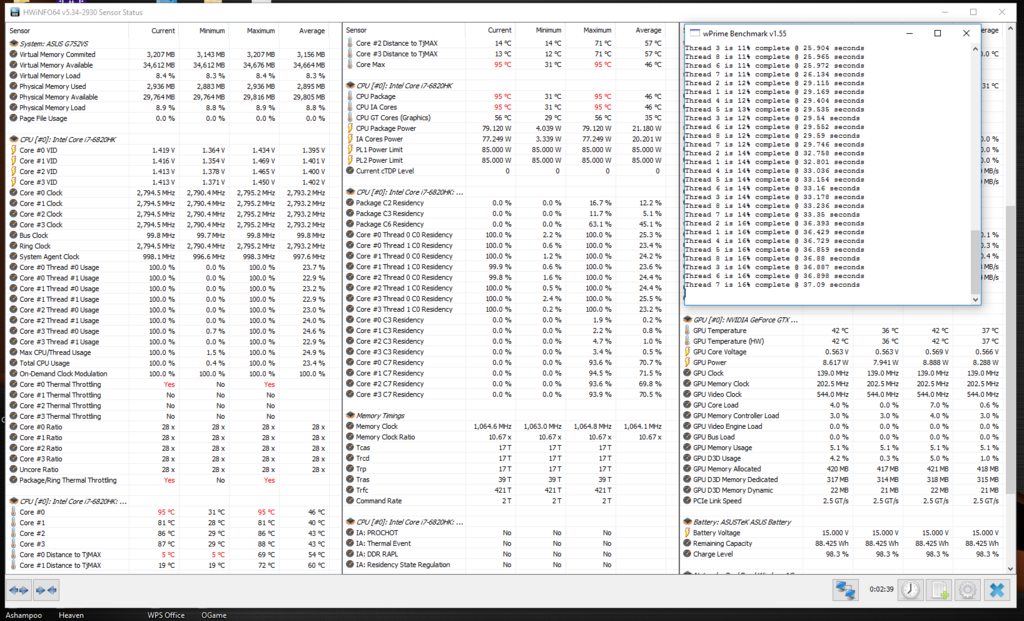The image size is (1024, 621).
Task: Click the logging start document icon
Action: [939, 589]
